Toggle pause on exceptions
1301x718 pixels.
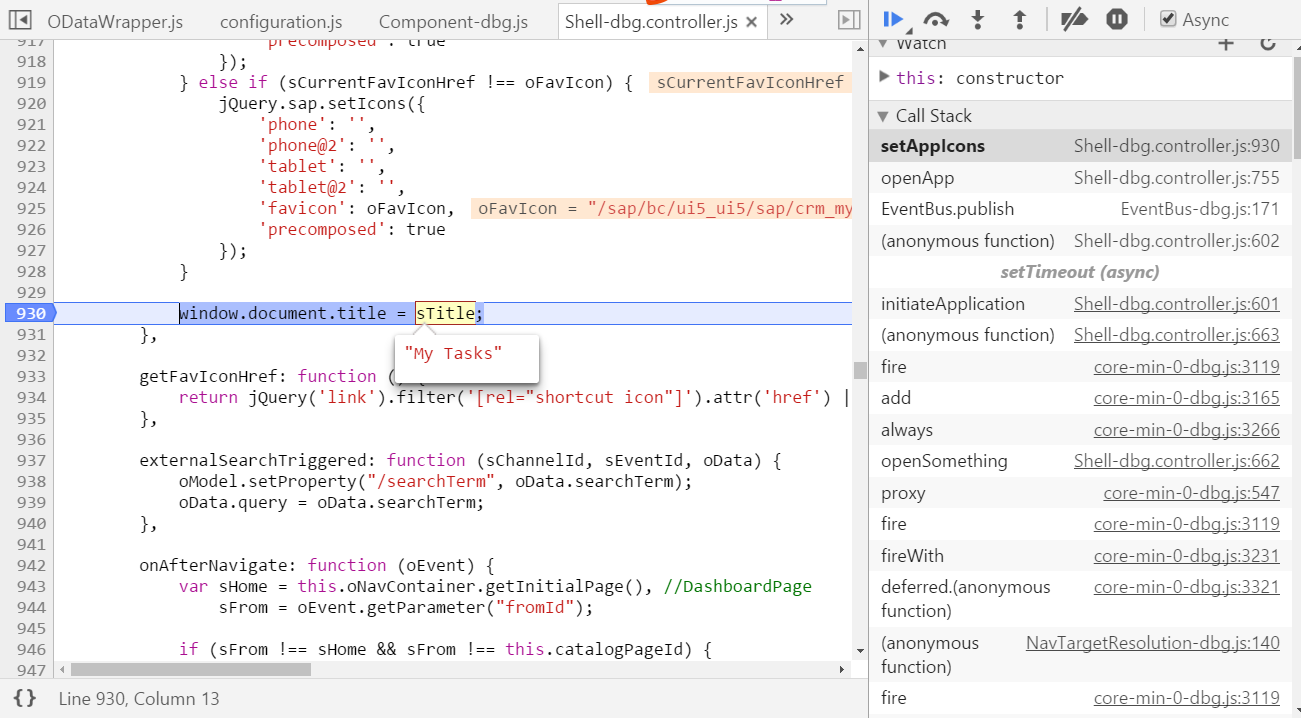[x=1117, y=19]
